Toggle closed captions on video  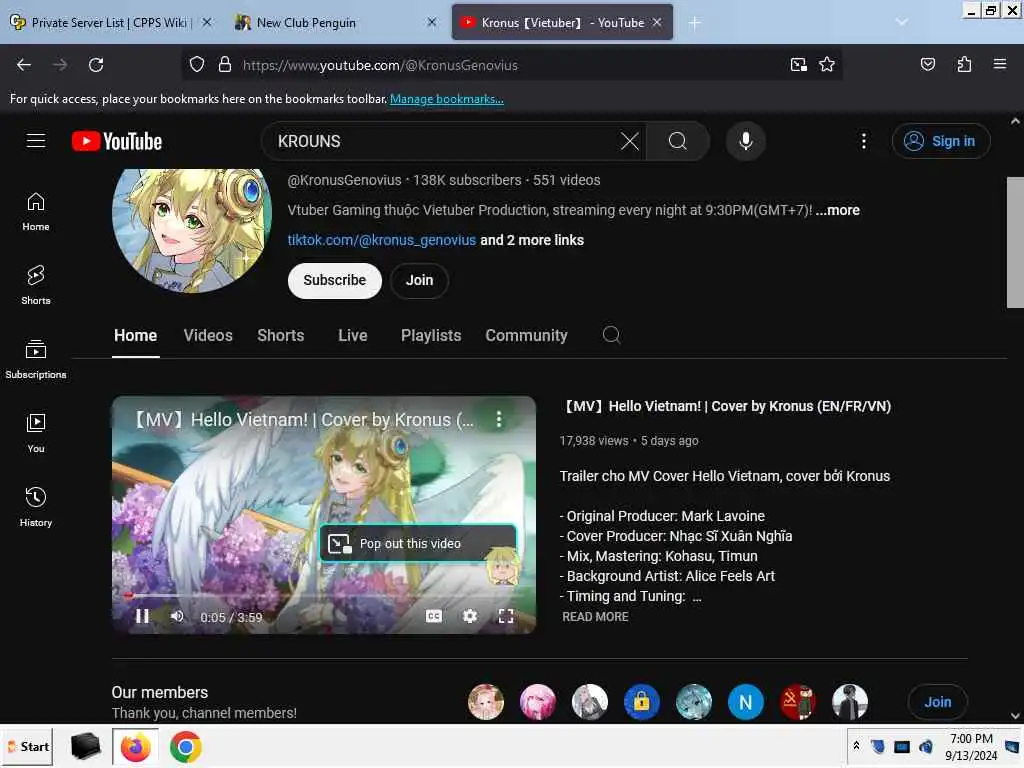434,616
